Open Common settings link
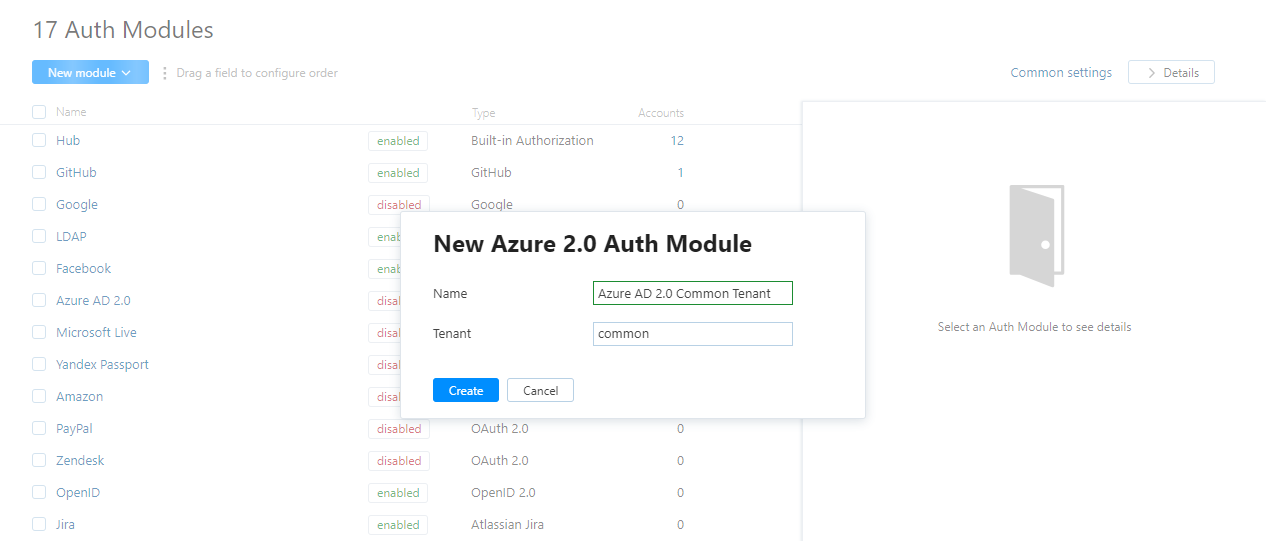This screenshot has width=1266, height=541. (x=1061, y=73)
